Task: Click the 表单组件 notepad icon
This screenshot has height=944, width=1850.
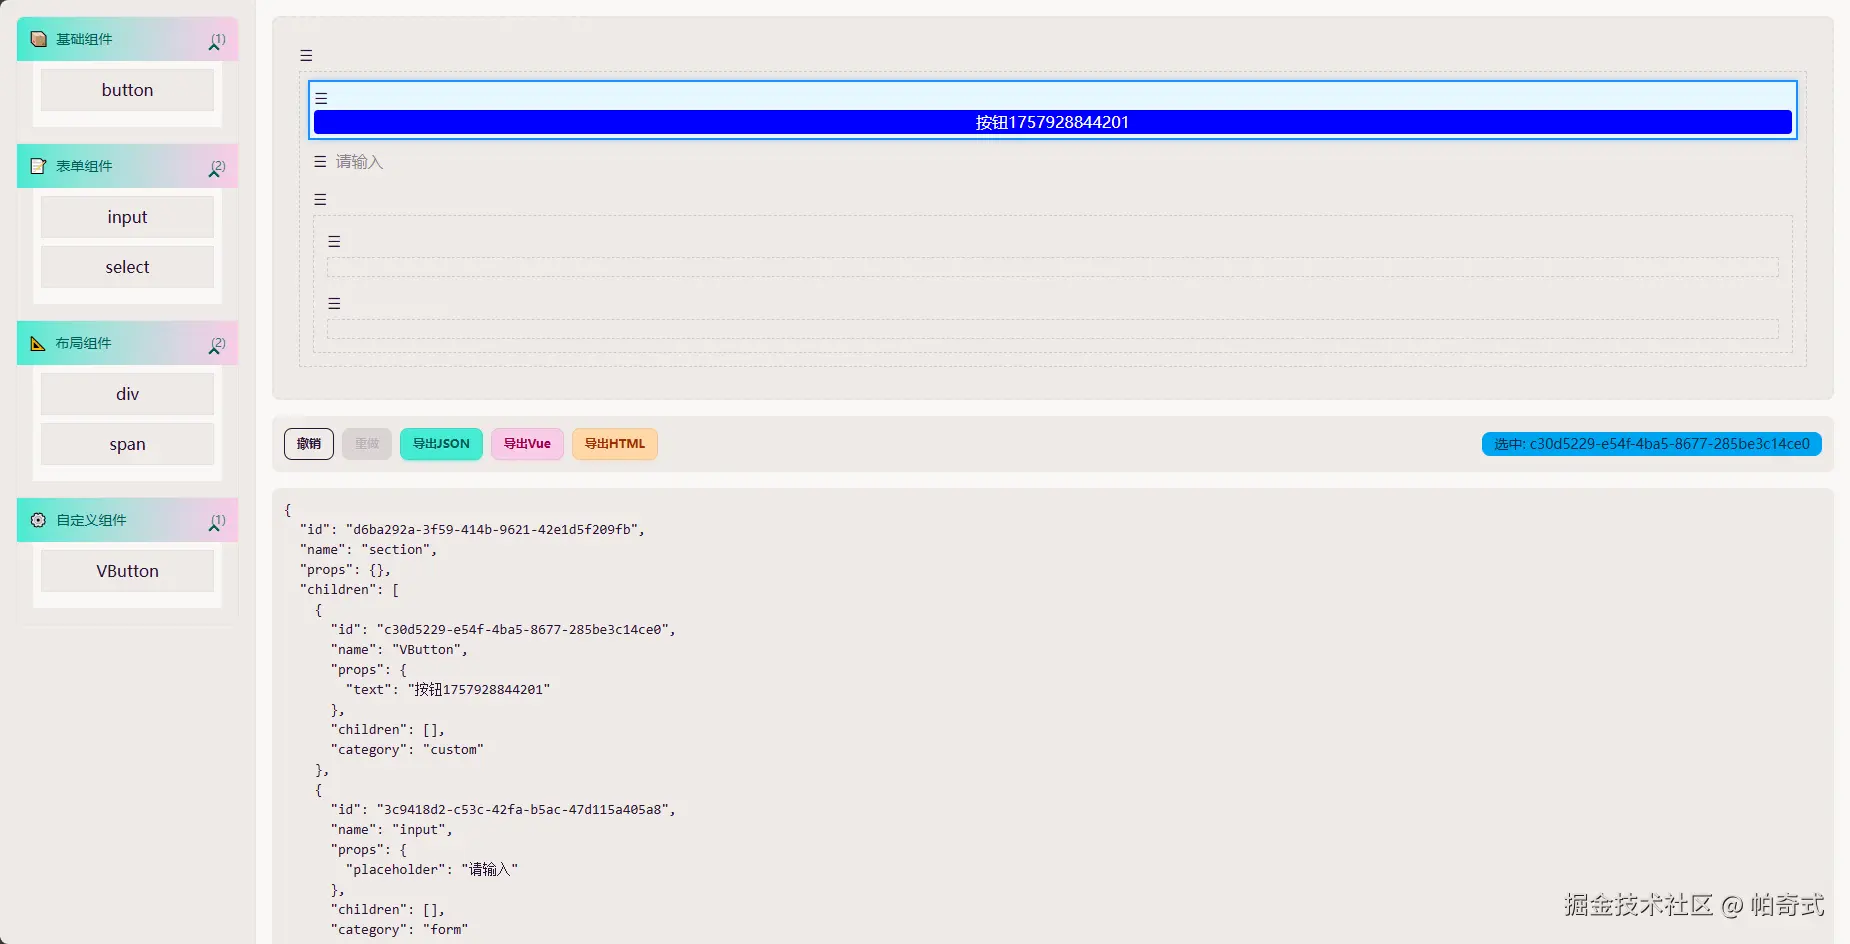Action: pyautogui.click(x=39, y=167)
